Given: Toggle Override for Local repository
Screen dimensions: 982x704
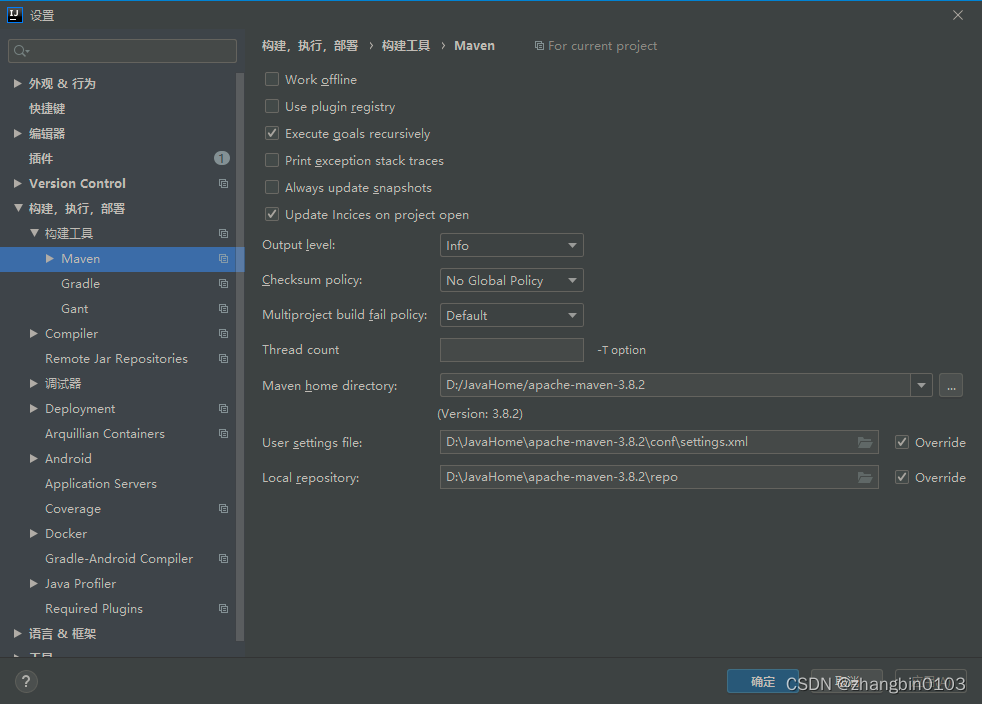Looking at the screenshot, I should coord(902,477).
